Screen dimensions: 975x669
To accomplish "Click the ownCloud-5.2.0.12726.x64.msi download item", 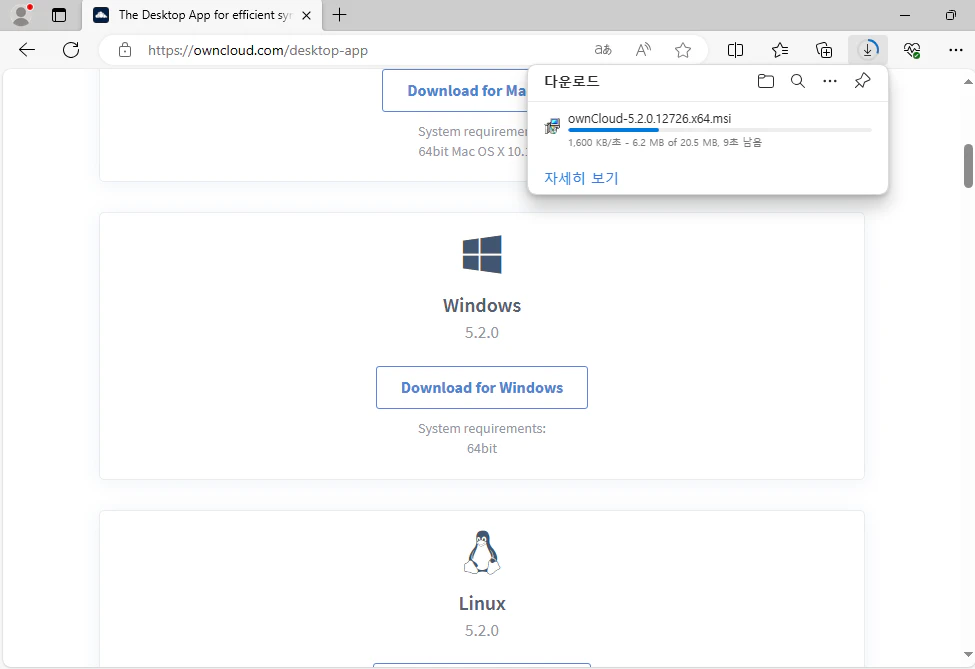I will click(708, 130).
